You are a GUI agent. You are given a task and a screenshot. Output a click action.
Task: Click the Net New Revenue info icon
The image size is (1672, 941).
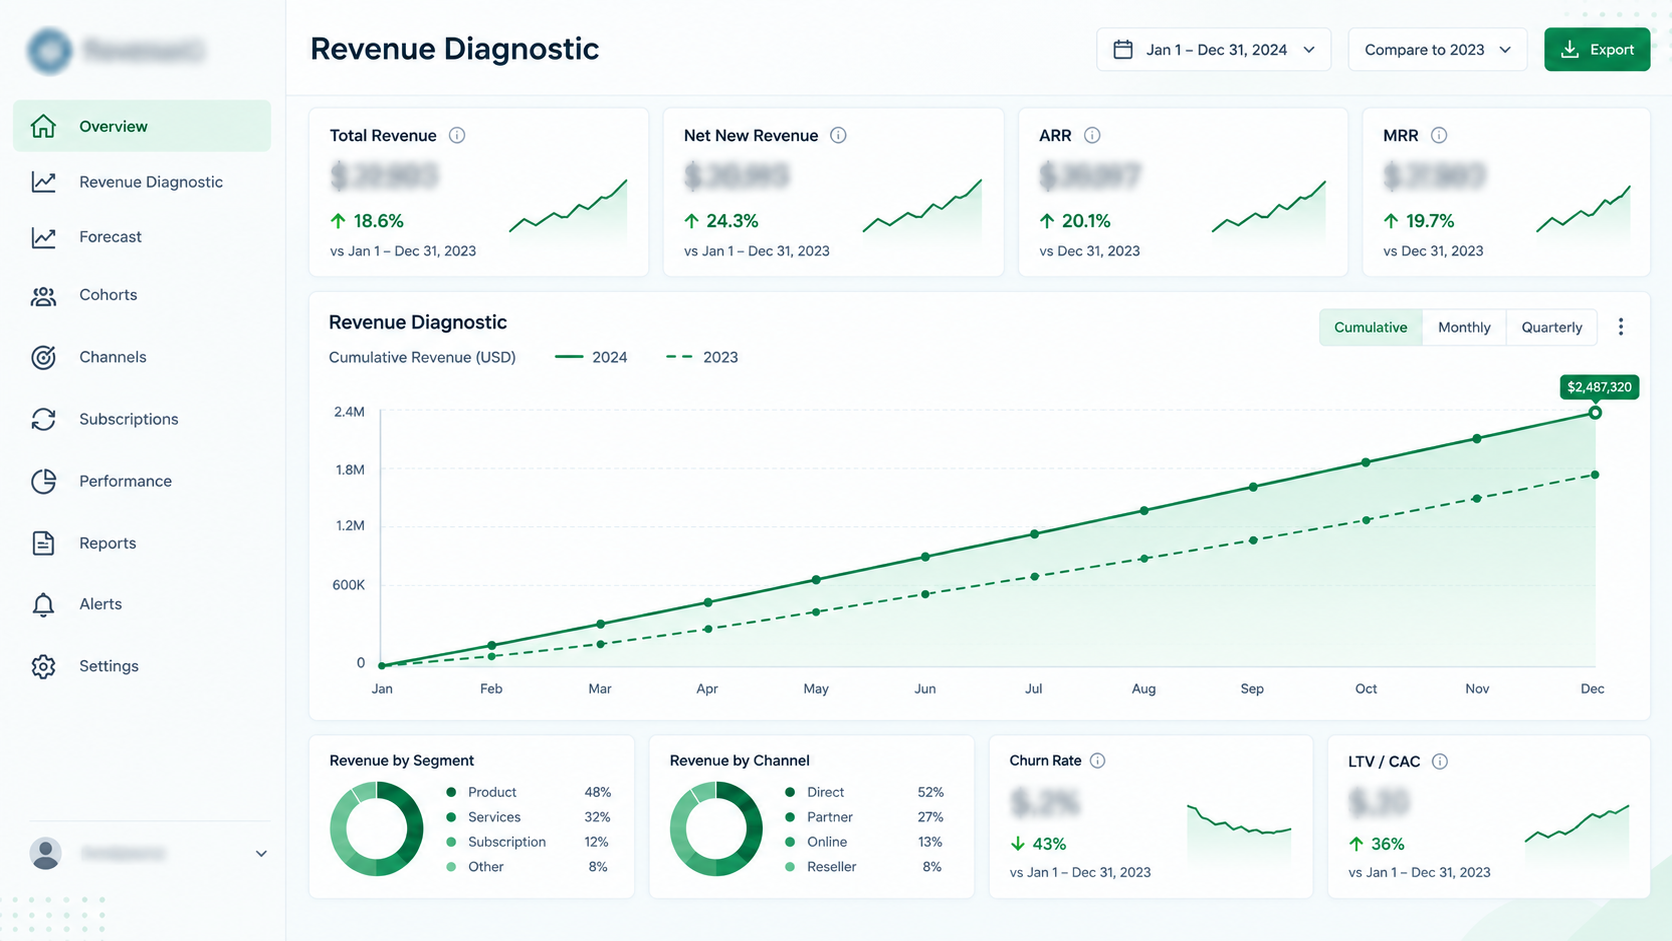[838, 135]
